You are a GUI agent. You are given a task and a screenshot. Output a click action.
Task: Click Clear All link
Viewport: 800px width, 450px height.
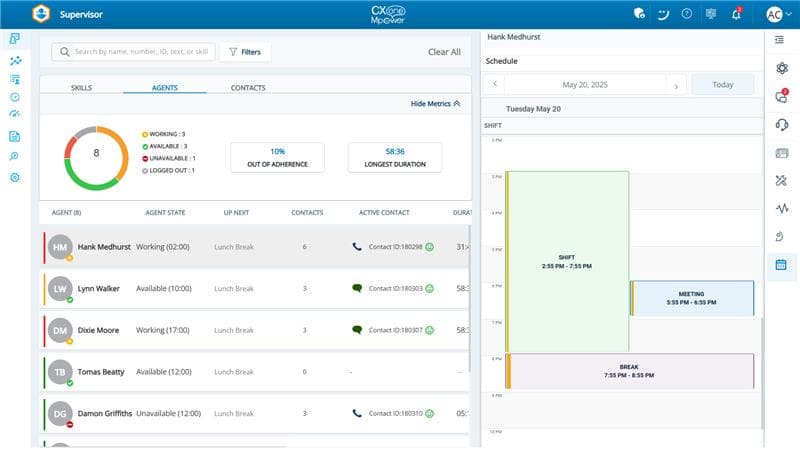coord(444,52)
